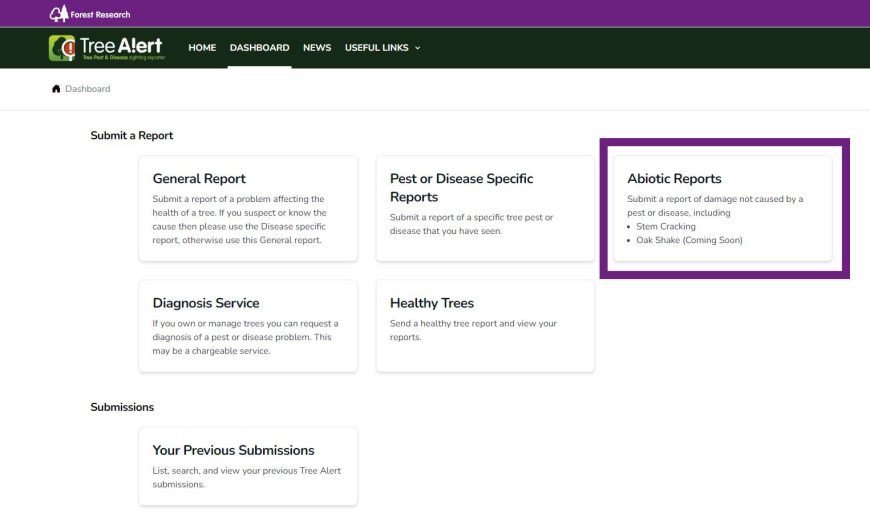Open the Abiotic Reports card
This screenshot has height=529, width=870.
coord(722,208)
